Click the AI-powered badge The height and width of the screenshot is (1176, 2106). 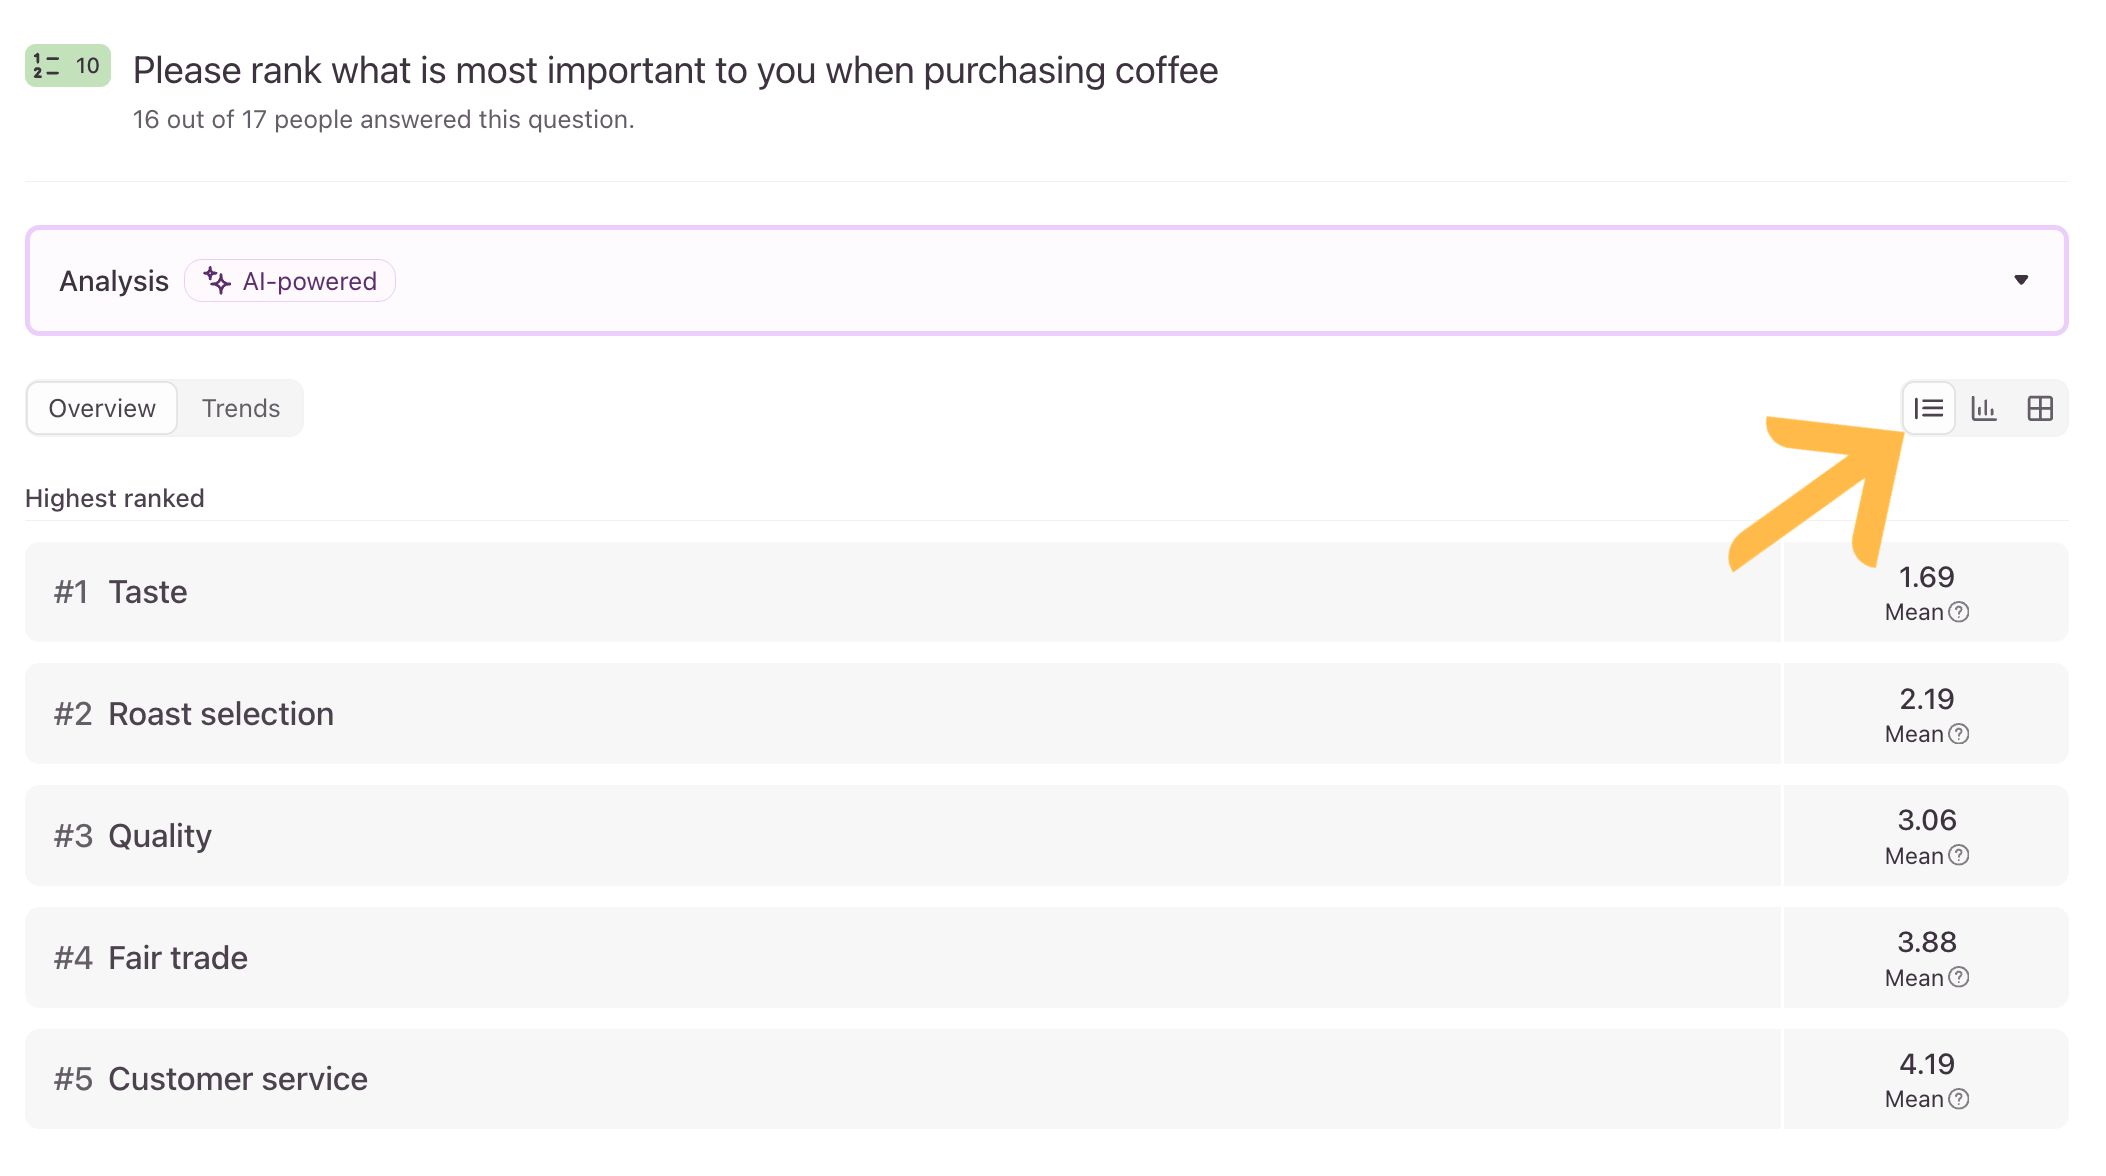pyautogui.click(x=290, y=281)
